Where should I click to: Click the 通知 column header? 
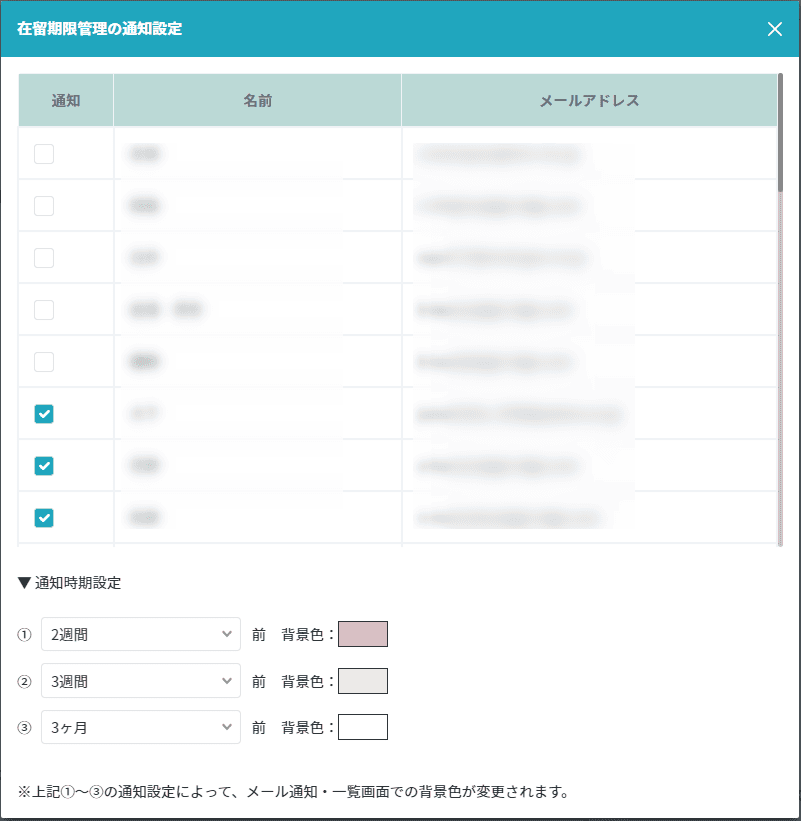click(66, 101)
